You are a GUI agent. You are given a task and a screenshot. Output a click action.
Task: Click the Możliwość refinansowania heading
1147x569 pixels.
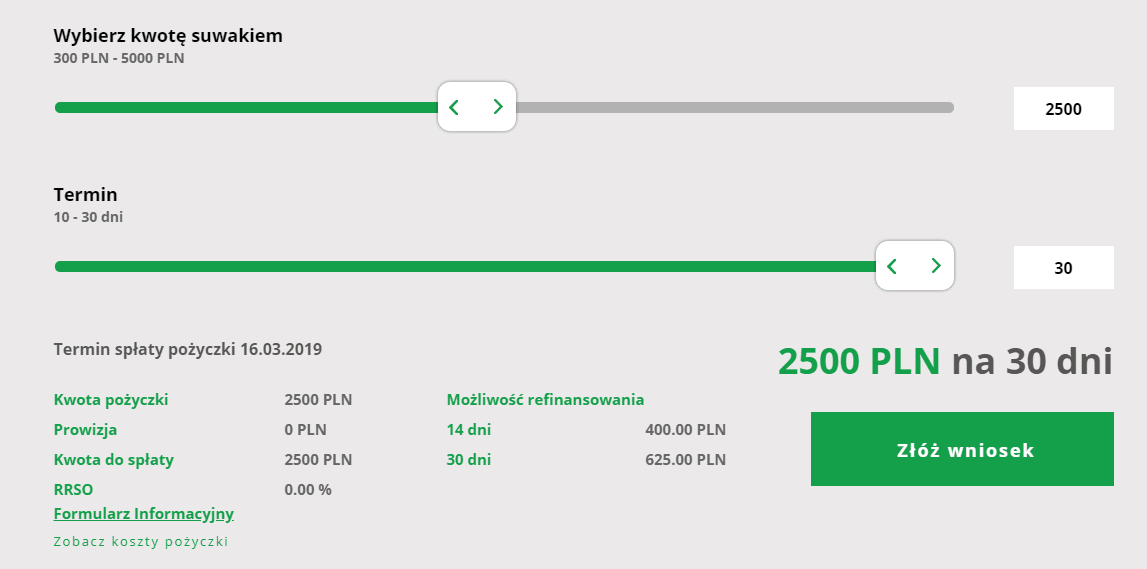coord(545,399)
